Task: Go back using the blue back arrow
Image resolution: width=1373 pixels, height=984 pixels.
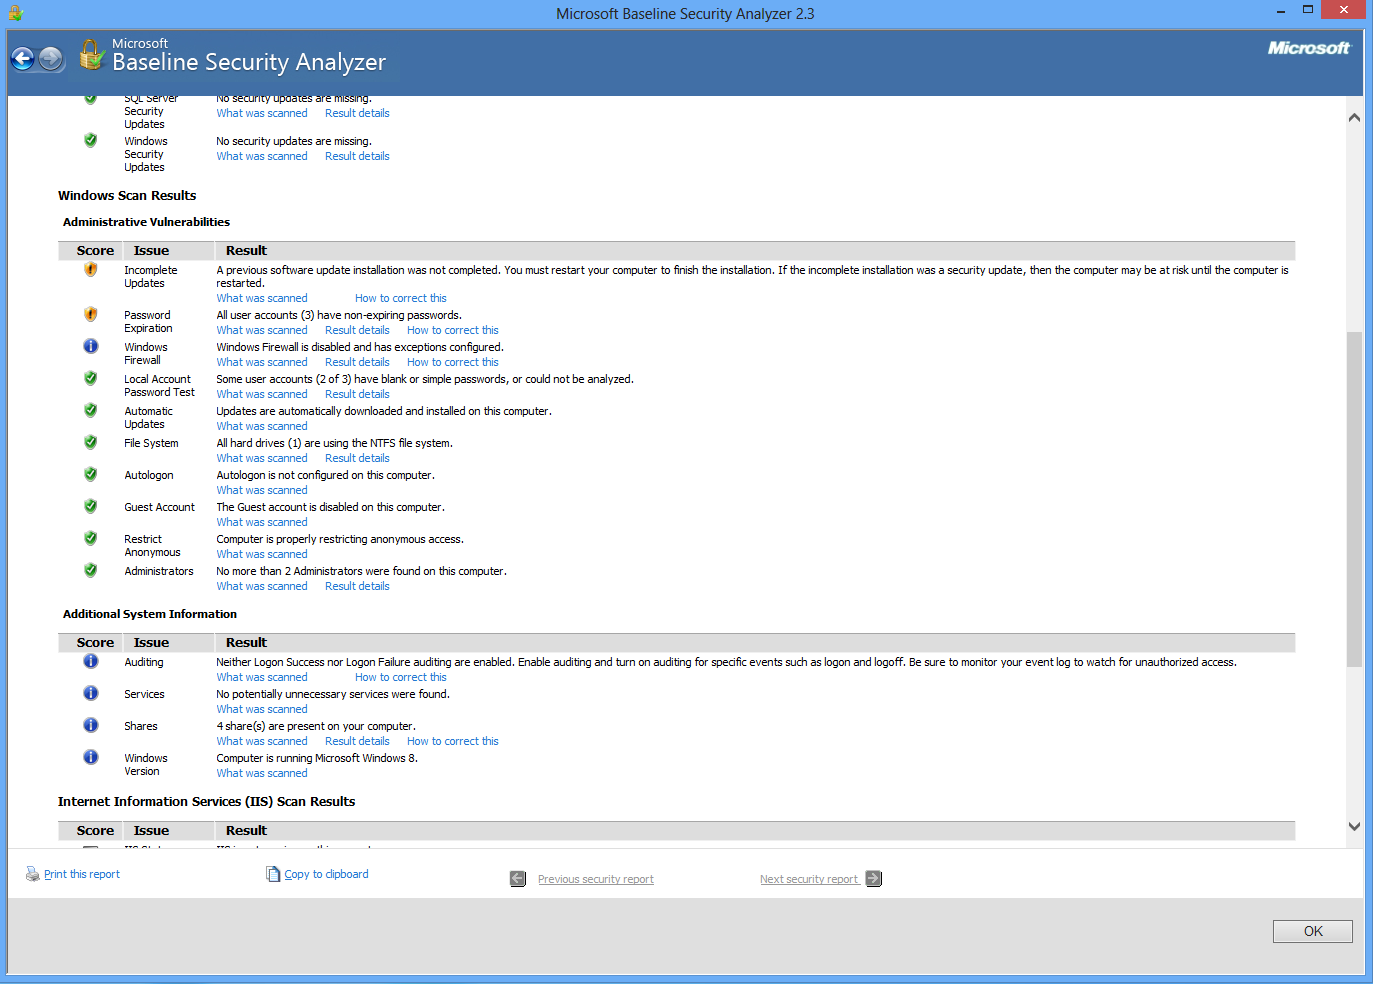Action: point(23,59)
